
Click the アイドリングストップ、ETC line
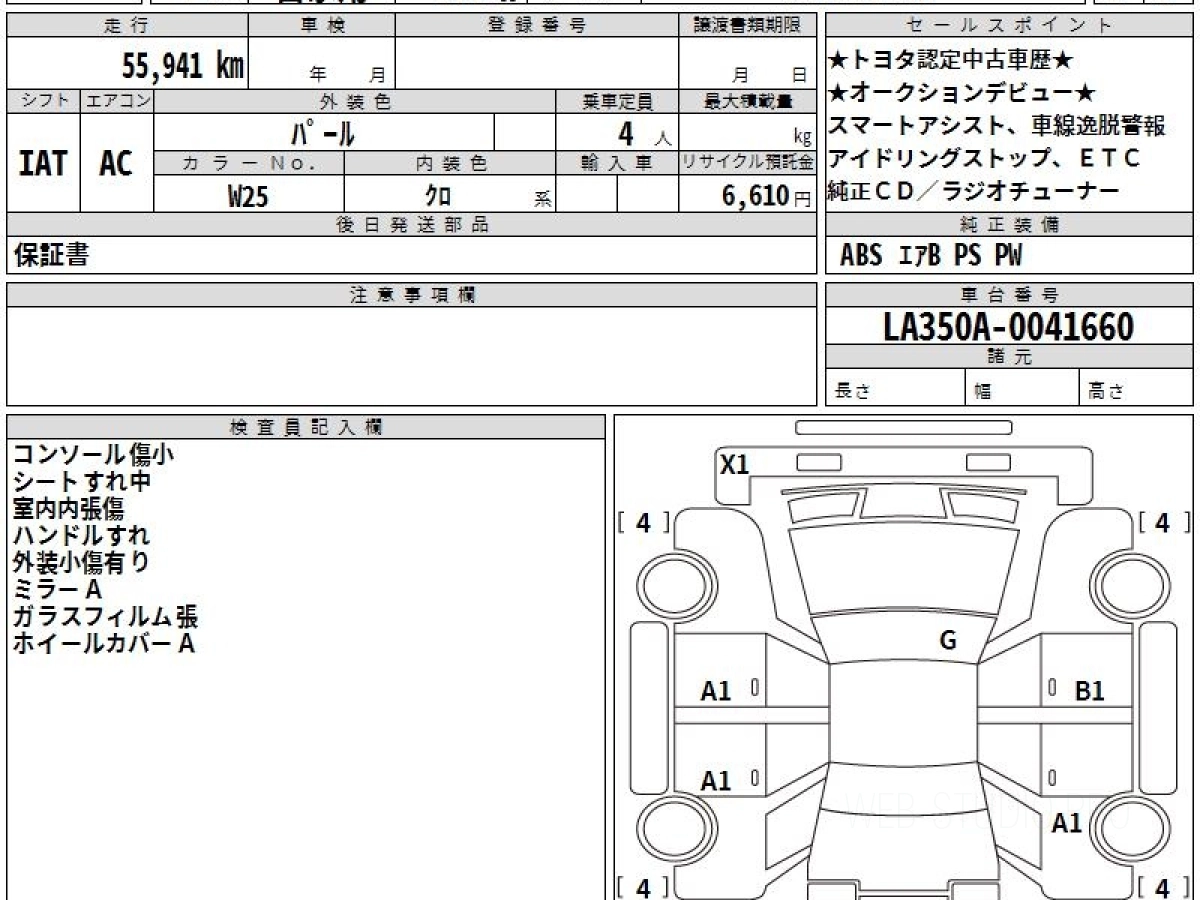pyautogui.click(x=984, y=158)
